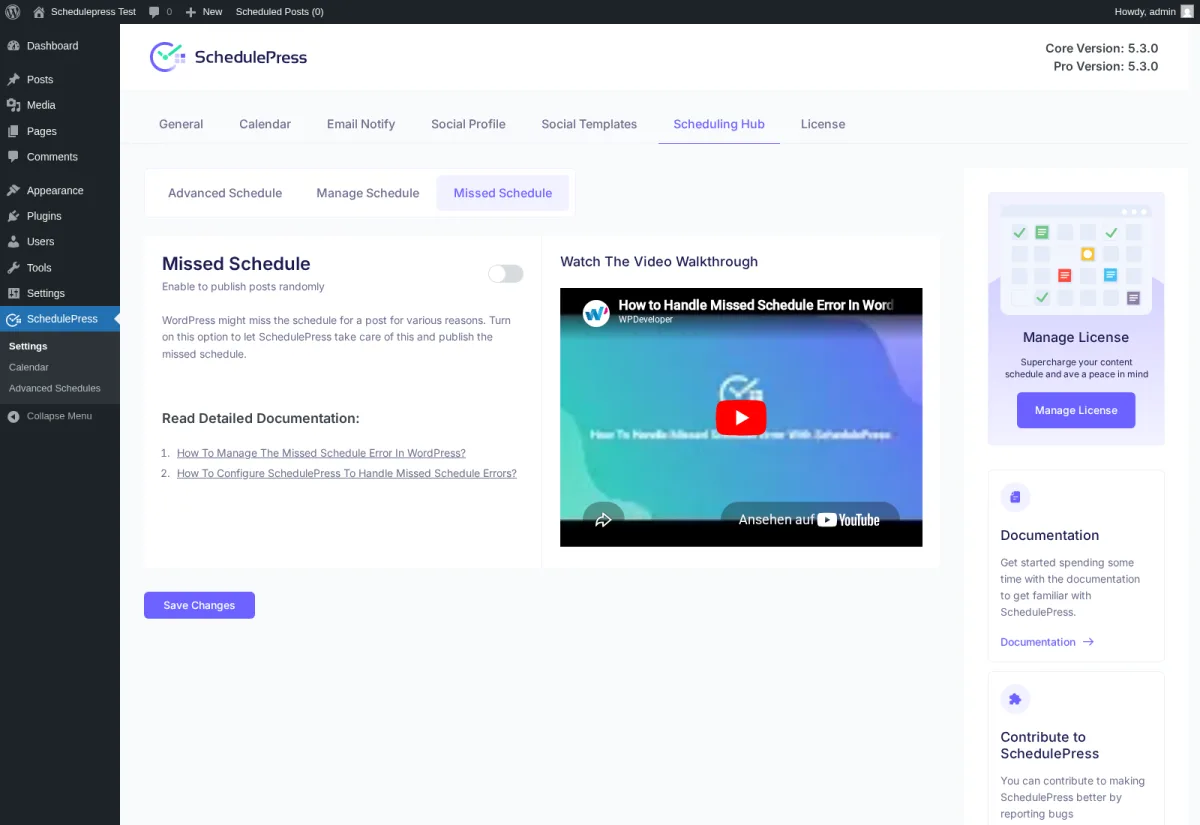Click the Contribute puzzle piece icon
The image size is (1200, 825).
click(x=1015, y=699)
